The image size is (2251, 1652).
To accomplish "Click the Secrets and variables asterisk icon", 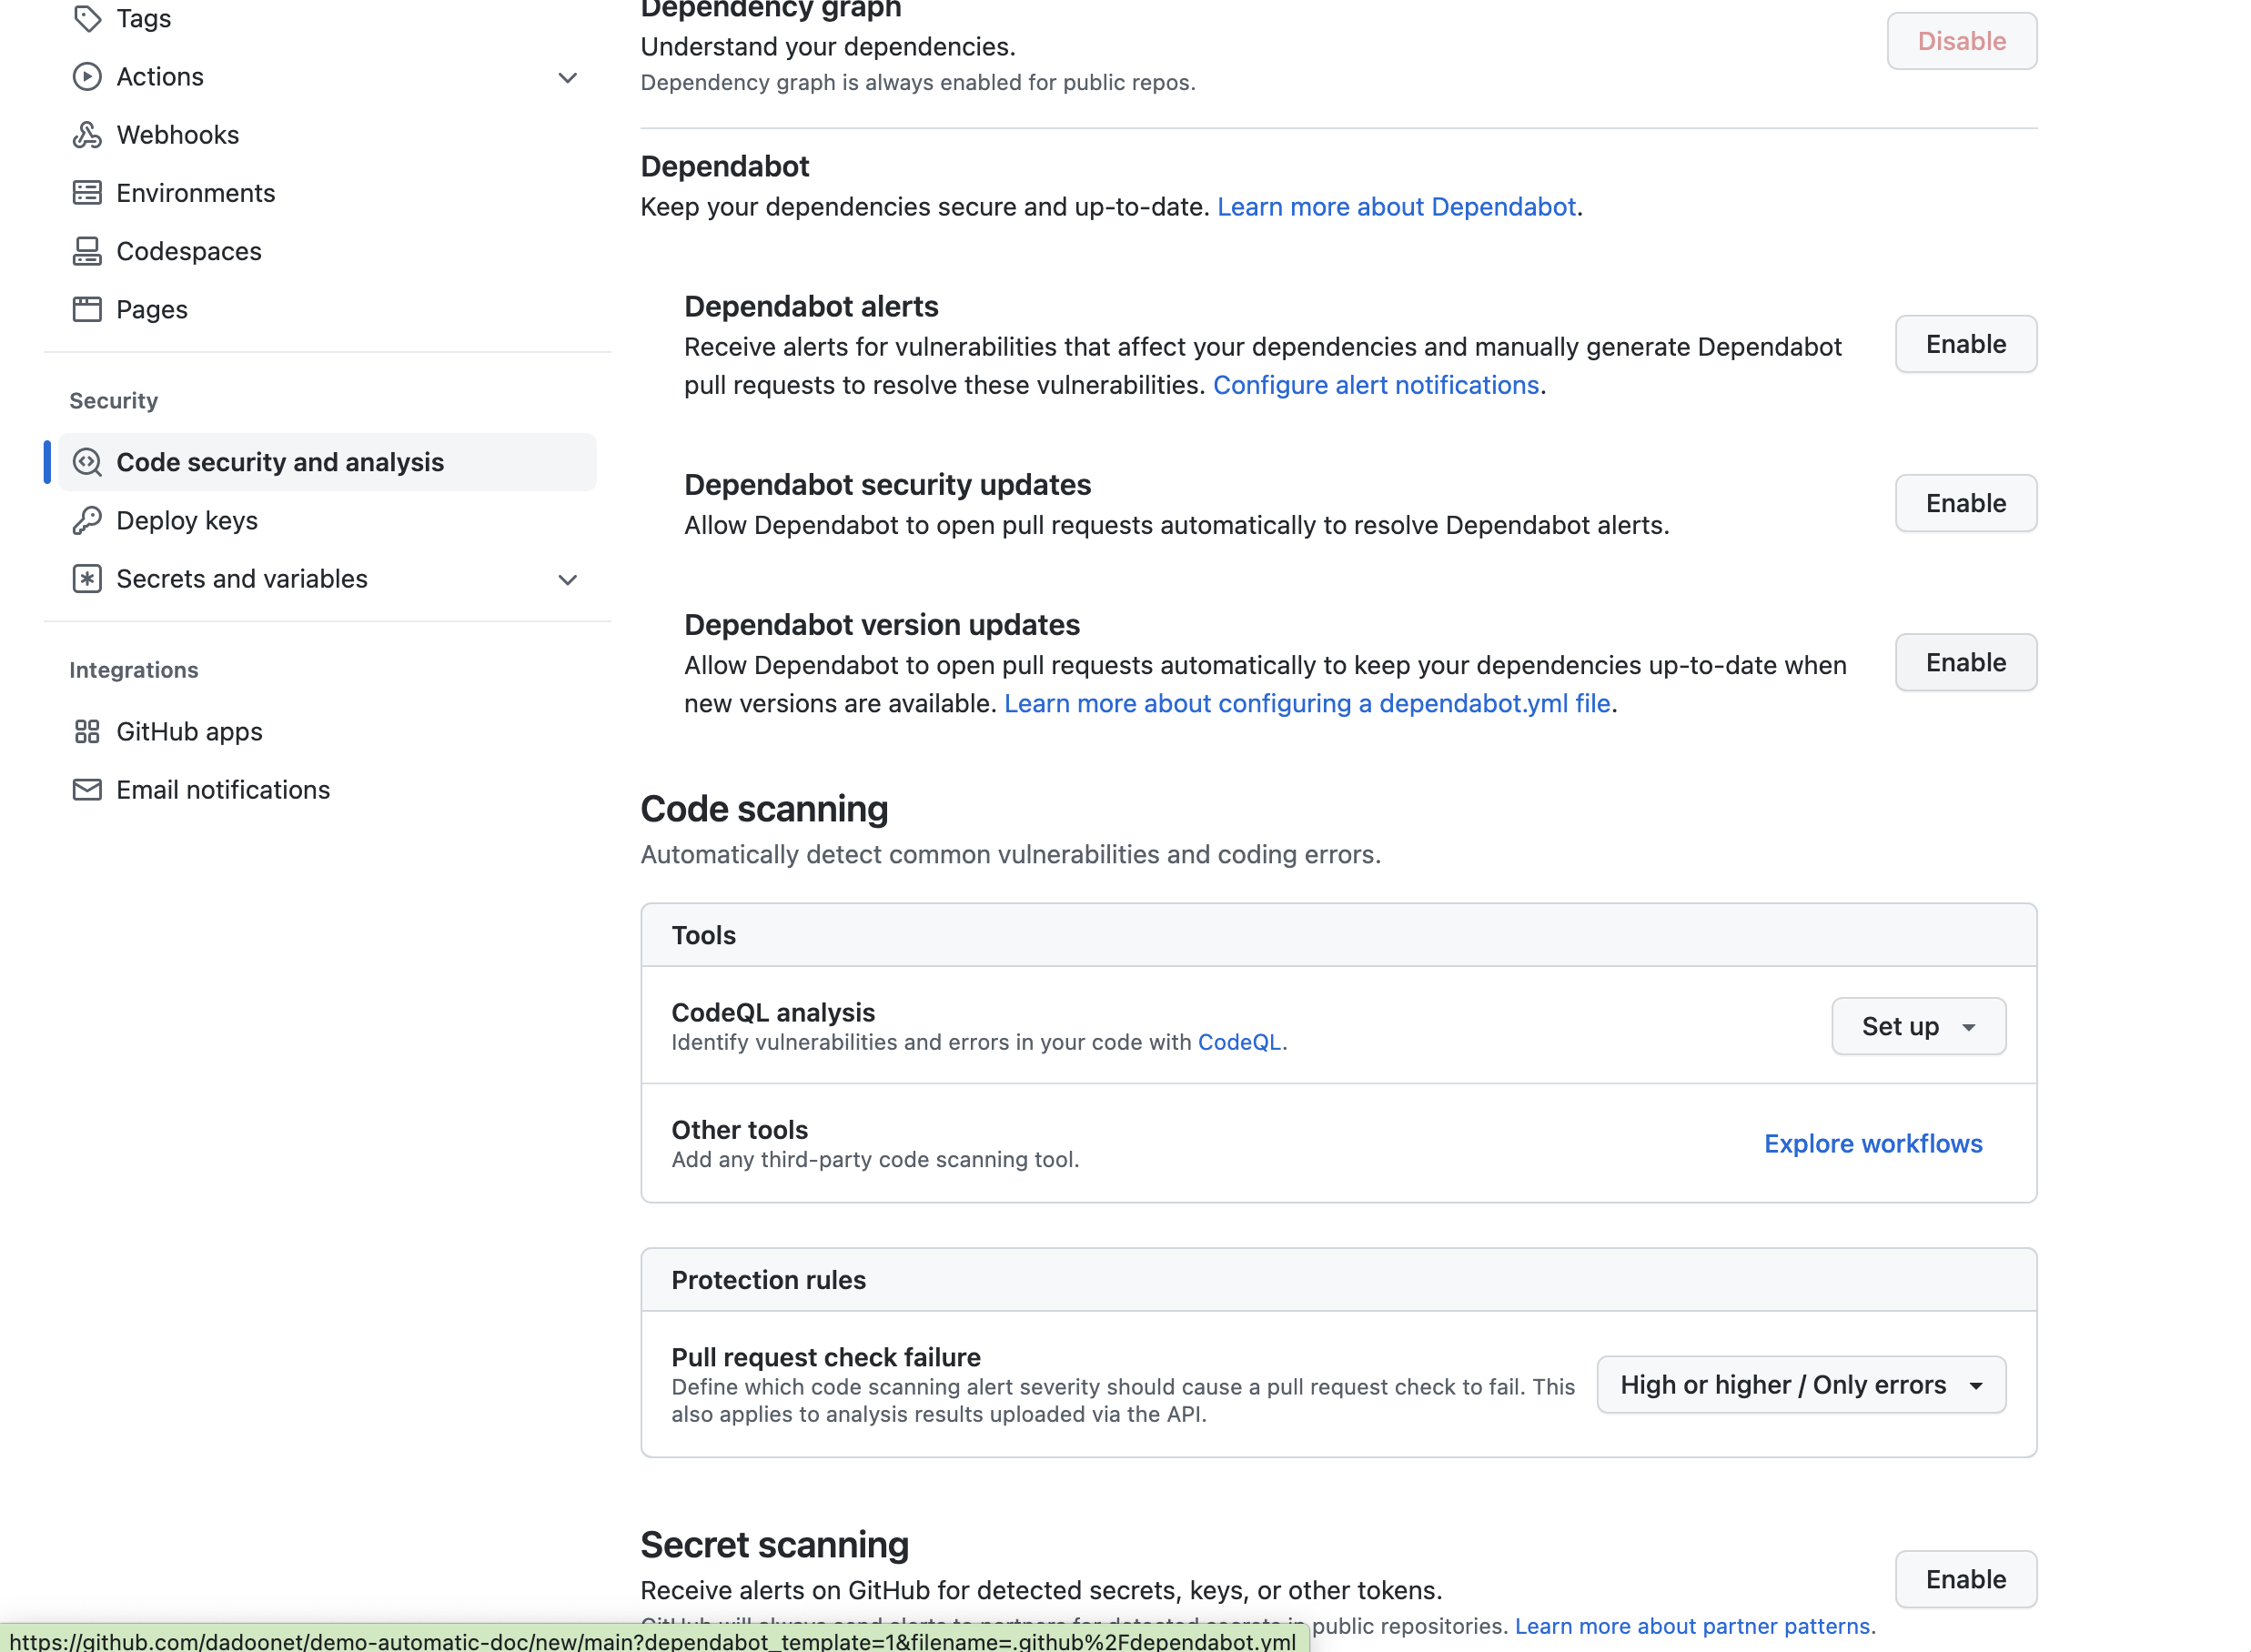I will coord(87,579).
